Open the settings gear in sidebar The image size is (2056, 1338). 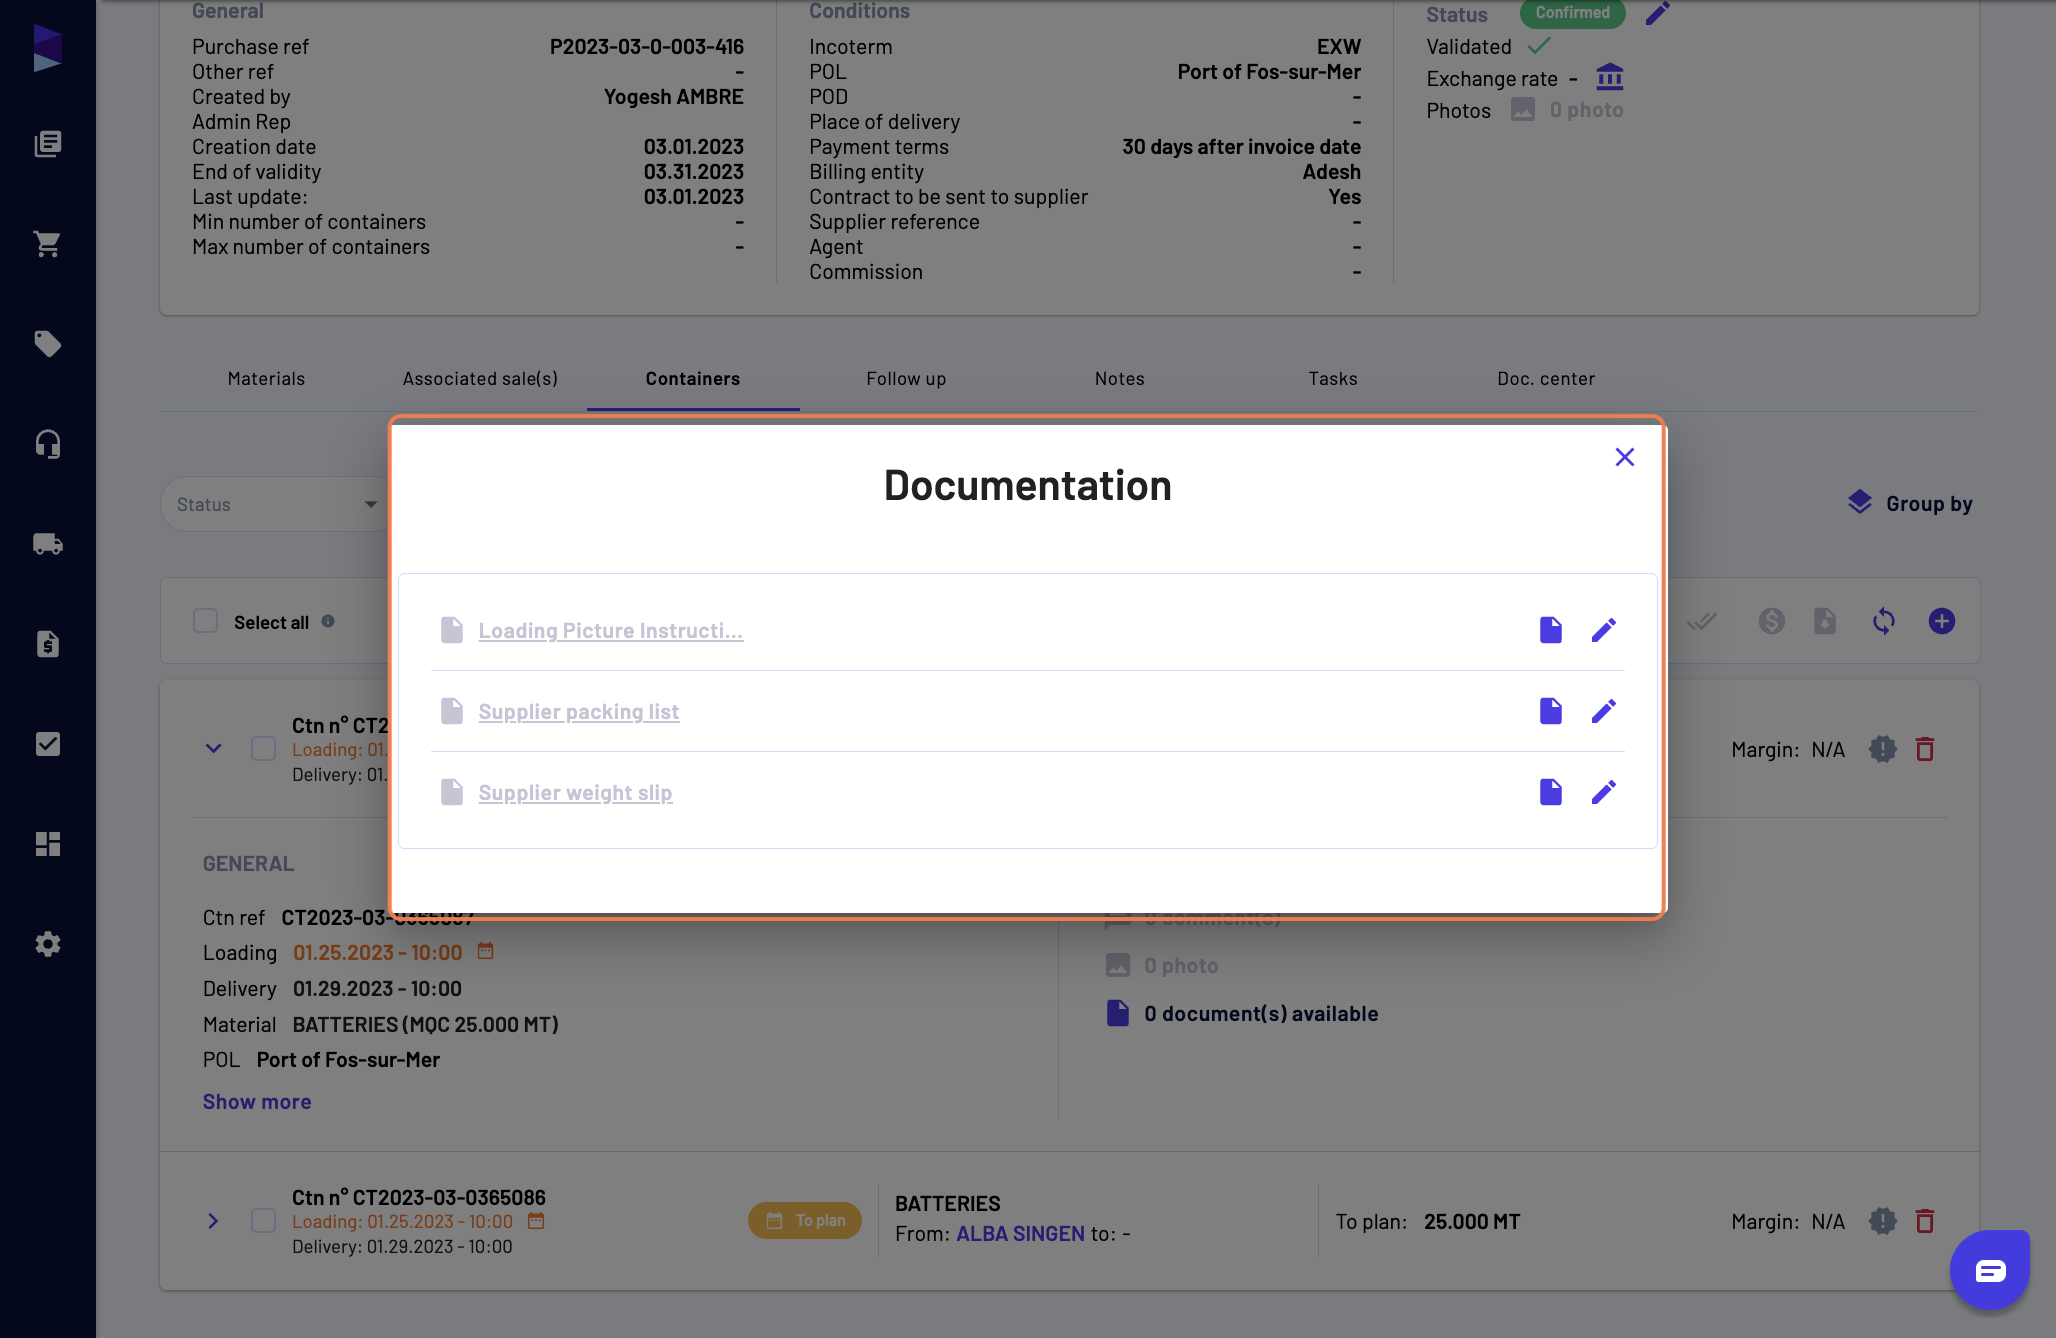tap(47, 944)
